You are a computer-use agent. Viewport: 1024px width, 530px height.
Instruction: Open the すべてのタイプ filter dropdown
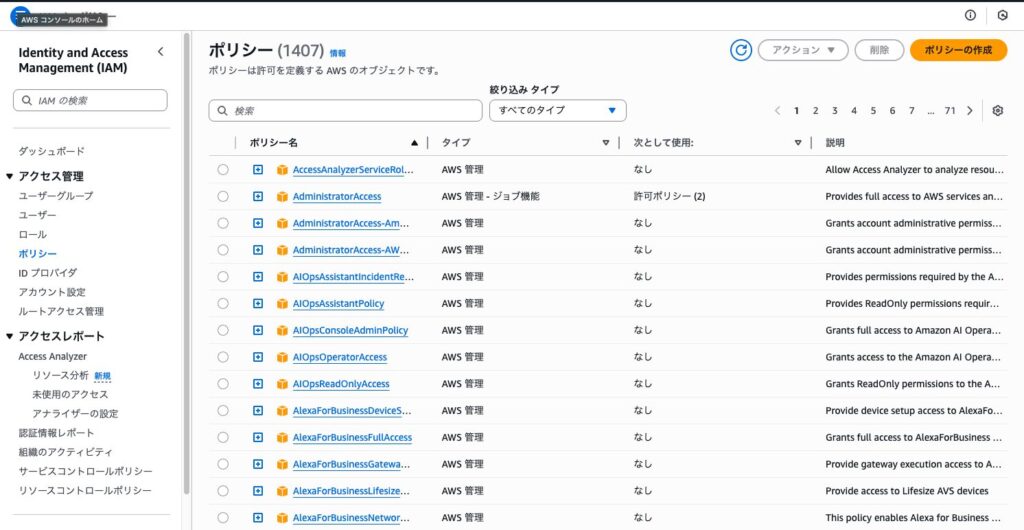[558, 111]
